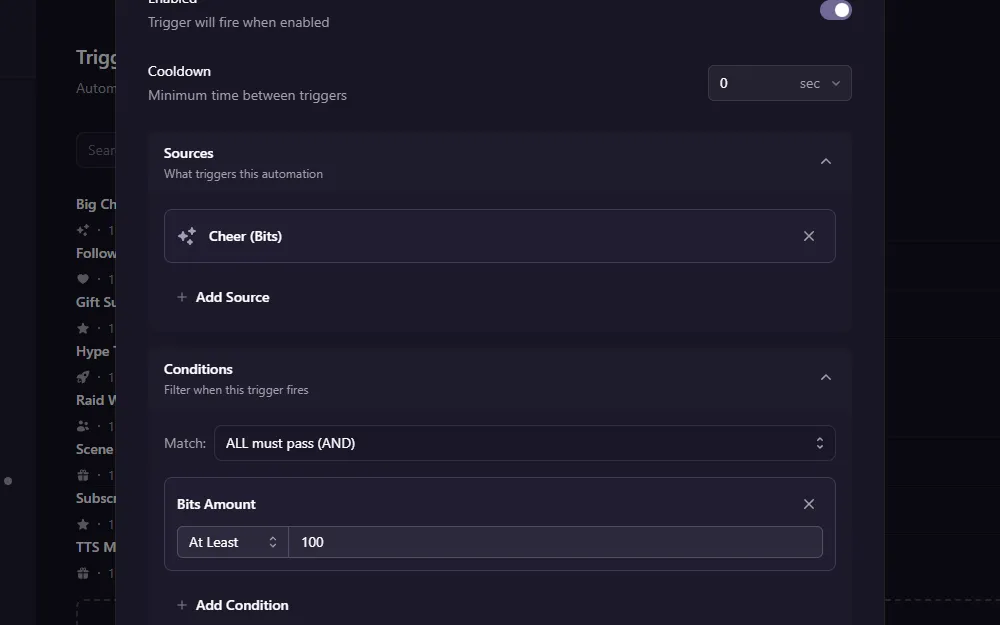Disable the Enabled trigger toggle

pyautogui.click(x=835, y=10)
